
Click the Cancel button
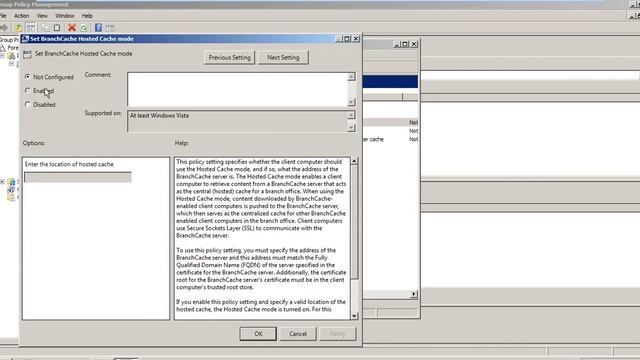[298, 334]
